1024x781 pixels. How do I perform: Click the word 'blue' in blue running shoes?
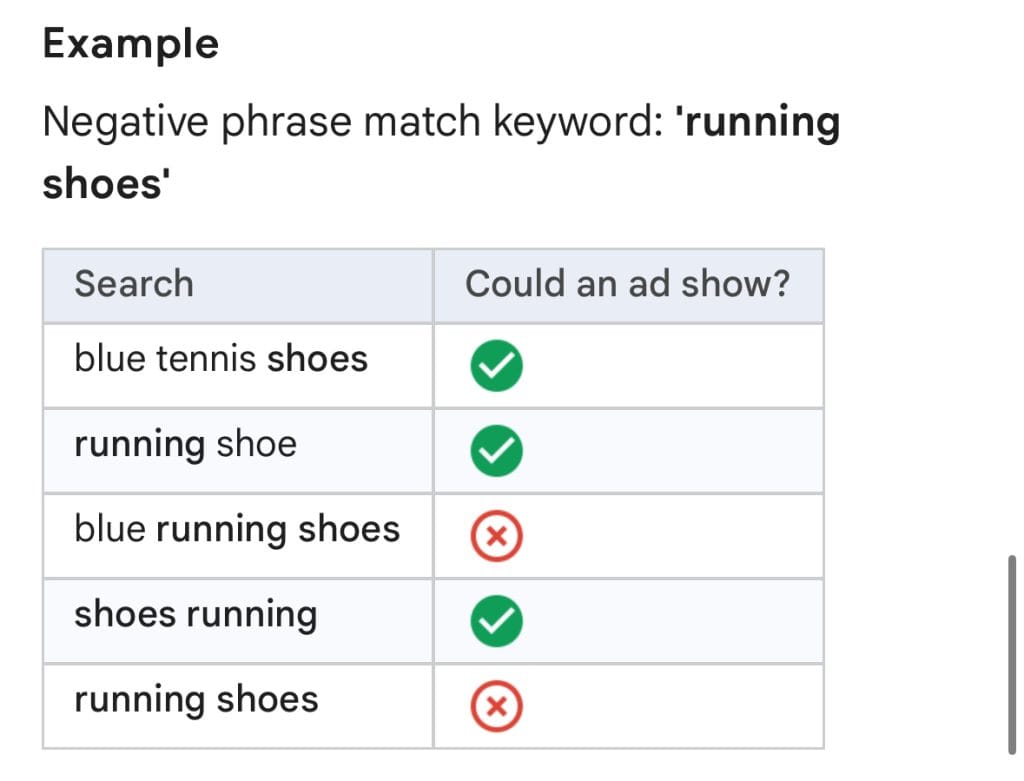tap(109, 529)
